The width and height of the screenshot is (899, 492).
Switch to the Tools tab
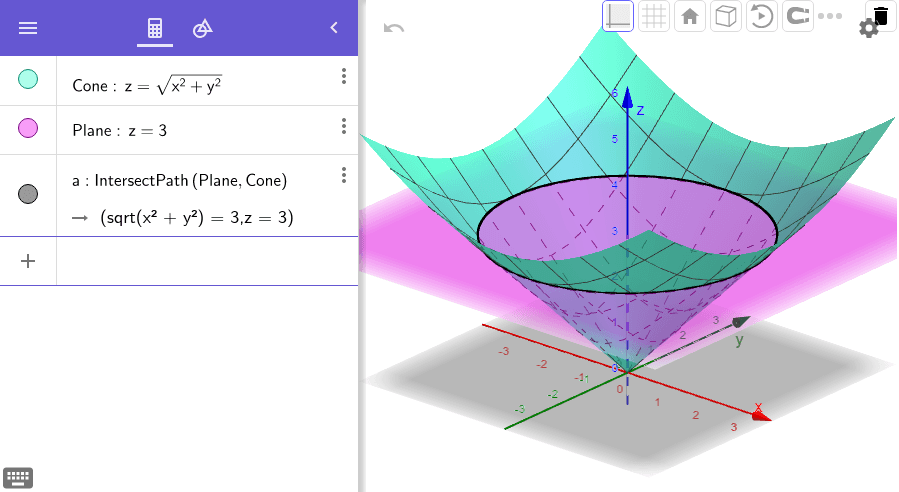202,28
